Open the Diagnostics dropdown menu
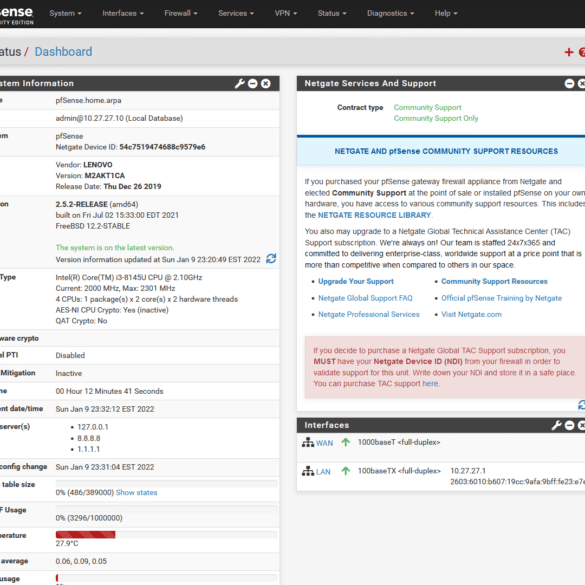 click(390, 13)
